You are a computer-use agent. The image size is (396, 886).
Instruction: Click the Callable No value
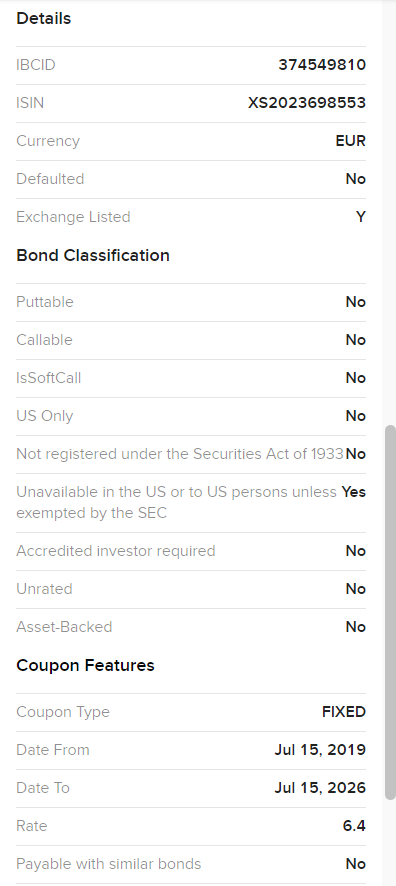355,340
